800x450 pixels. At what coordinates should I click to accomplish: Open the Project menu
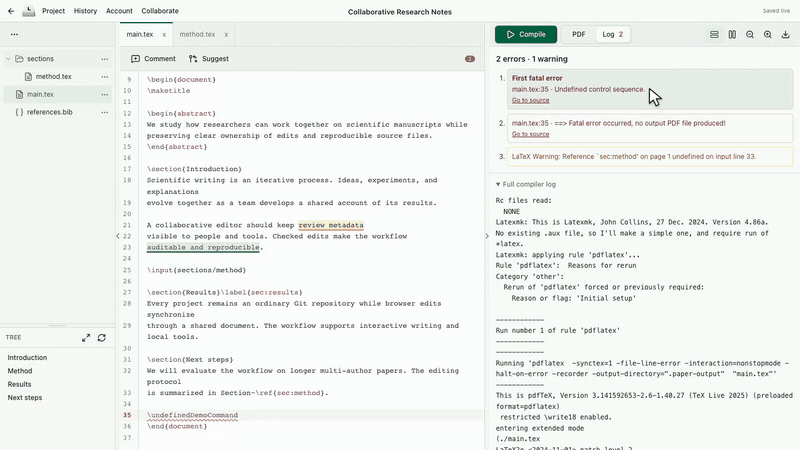coord(53,11)
